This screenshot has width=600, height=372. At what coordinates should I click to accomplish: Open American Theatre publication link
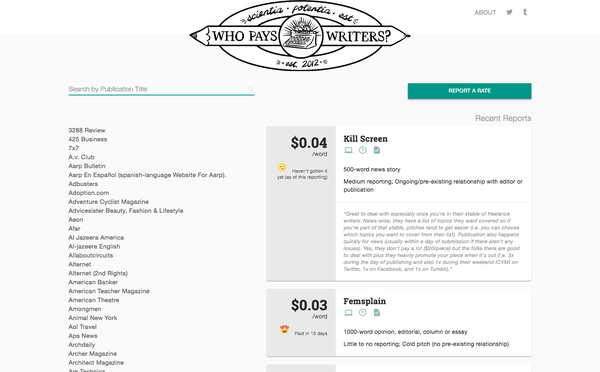[x=94, y=300]
